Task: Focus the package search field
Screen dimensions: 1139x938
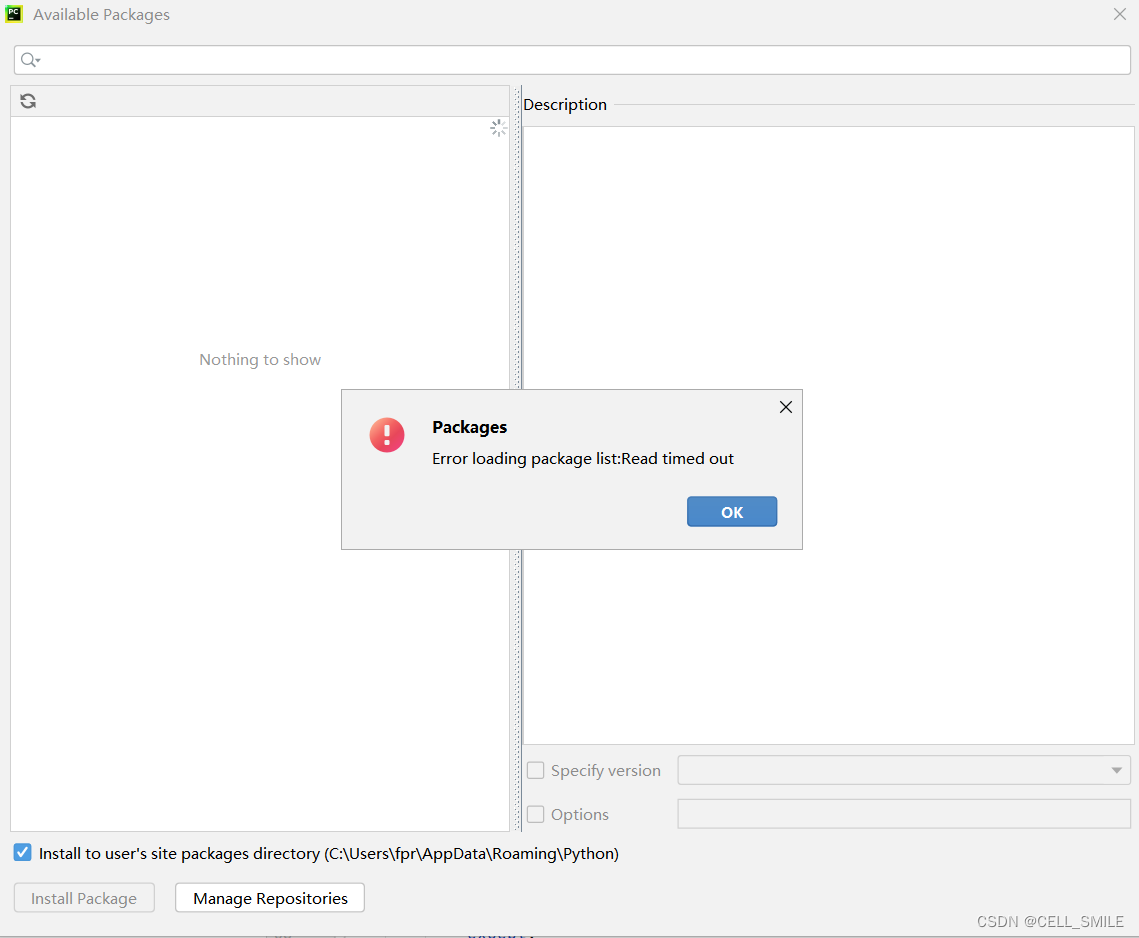Action: (x=572, y=60)
